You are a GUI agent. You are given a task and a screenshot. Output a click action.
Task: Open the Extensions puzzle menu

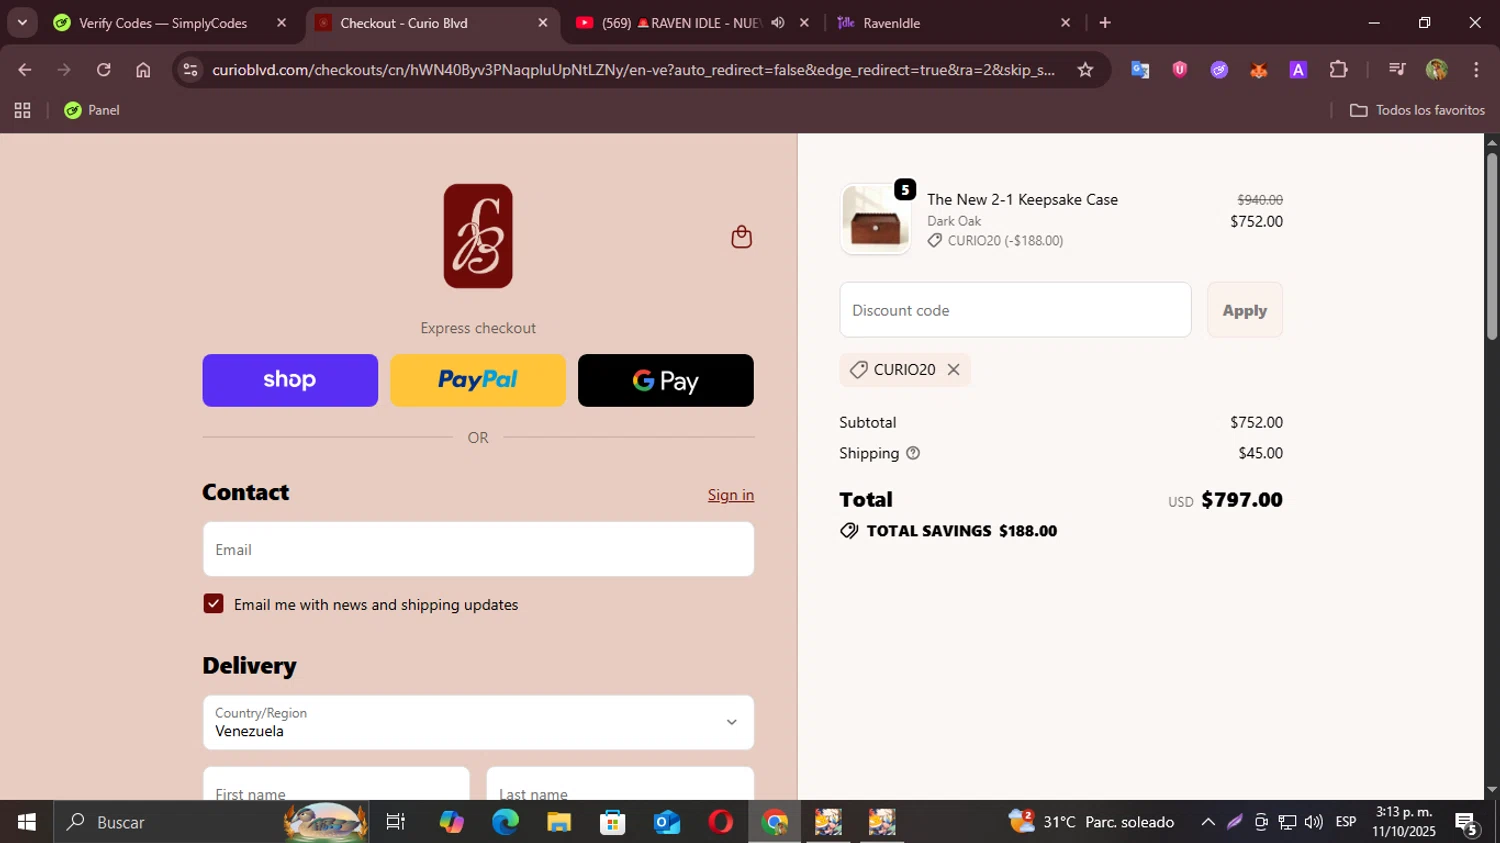point(1338,69)
